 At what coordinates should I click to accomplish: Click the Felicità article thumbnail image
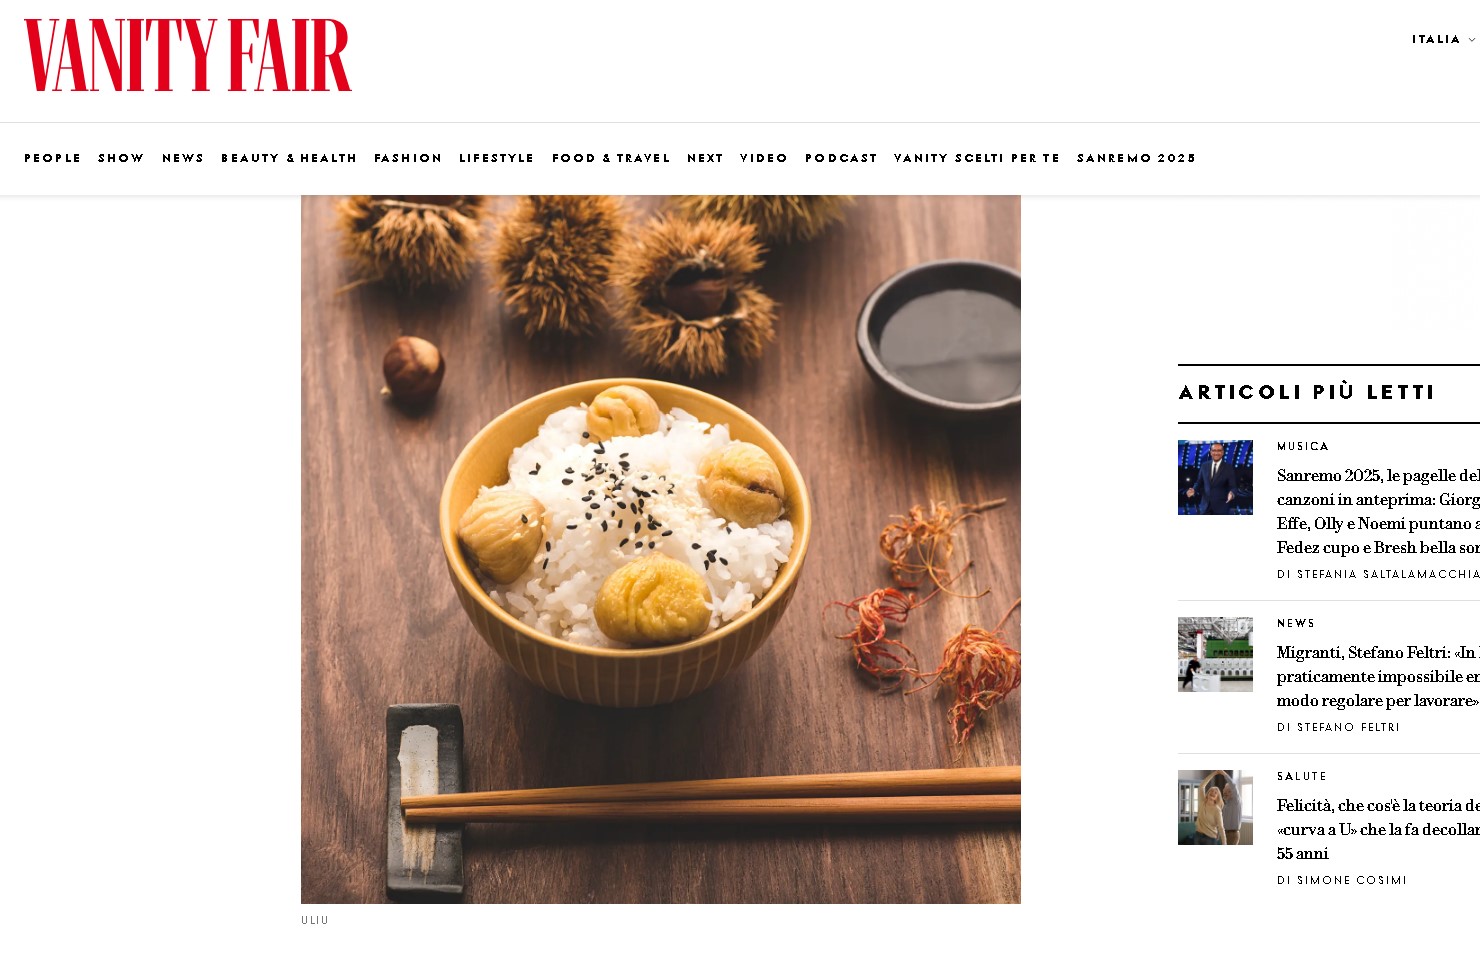pos(1215,807)
